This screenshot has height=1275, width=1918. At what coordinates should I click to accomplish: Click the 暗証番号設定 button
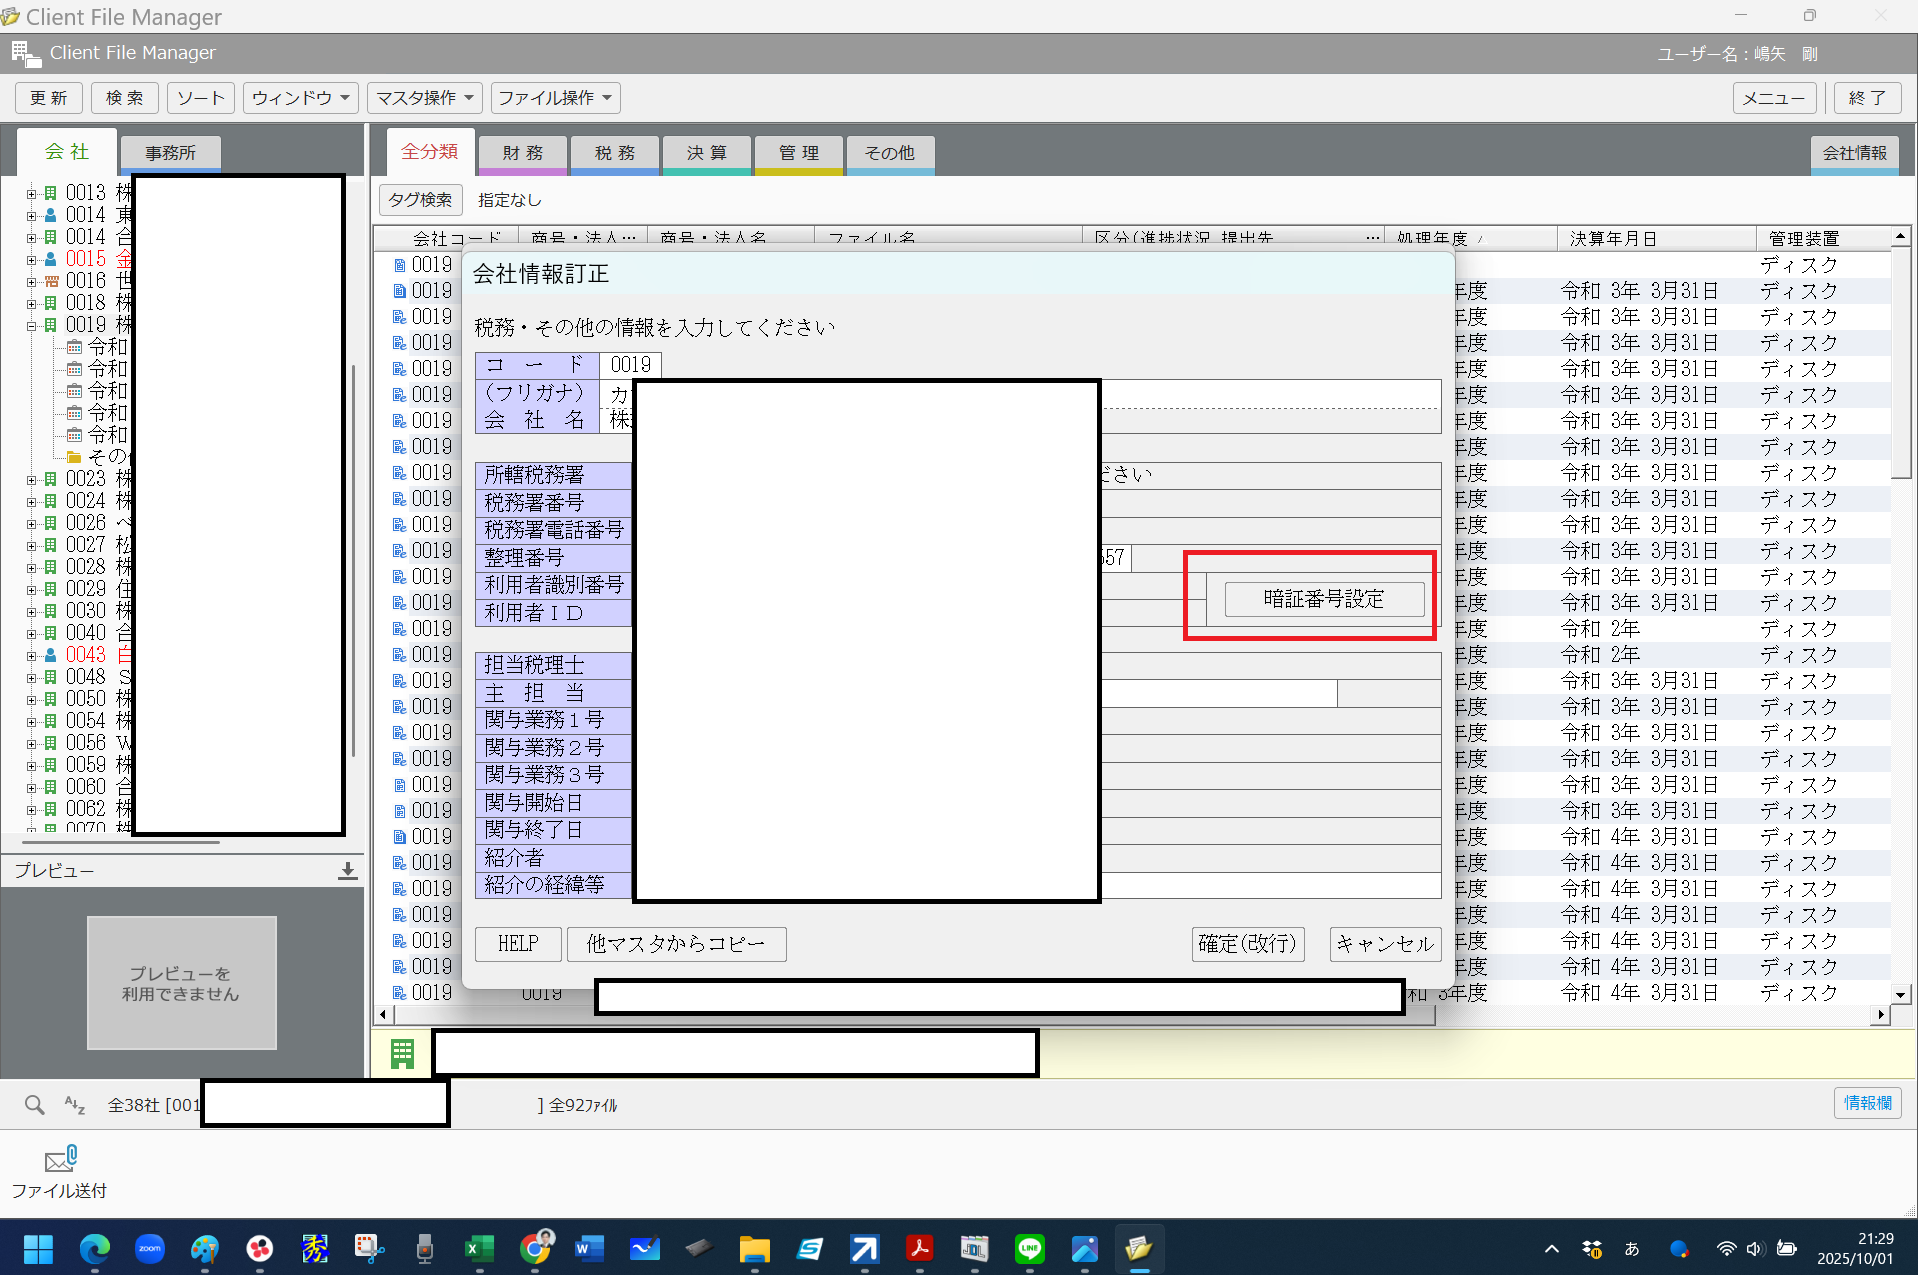click(x=1324, y=599)
